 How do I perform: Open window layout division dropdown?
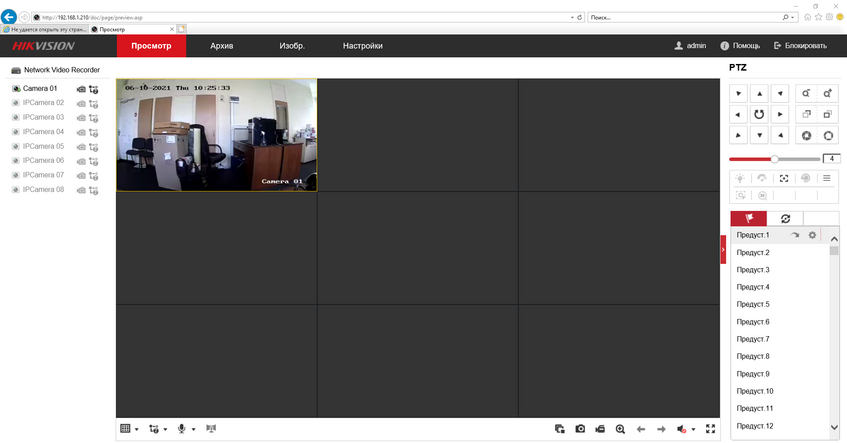(129, 429)
